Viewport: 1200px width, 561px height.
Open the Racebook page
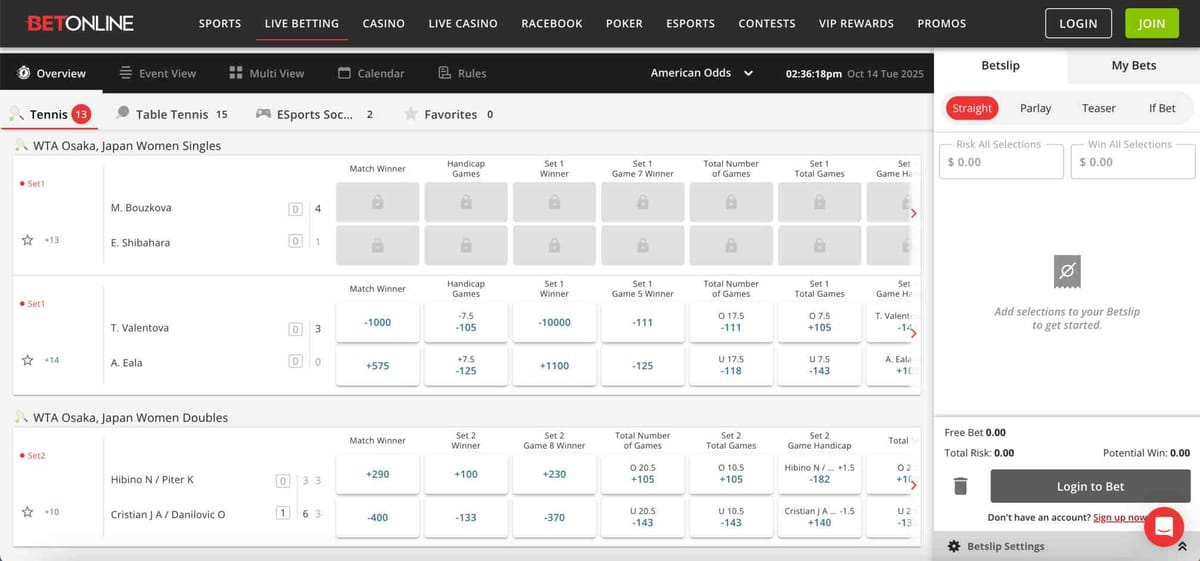point(552,23)
